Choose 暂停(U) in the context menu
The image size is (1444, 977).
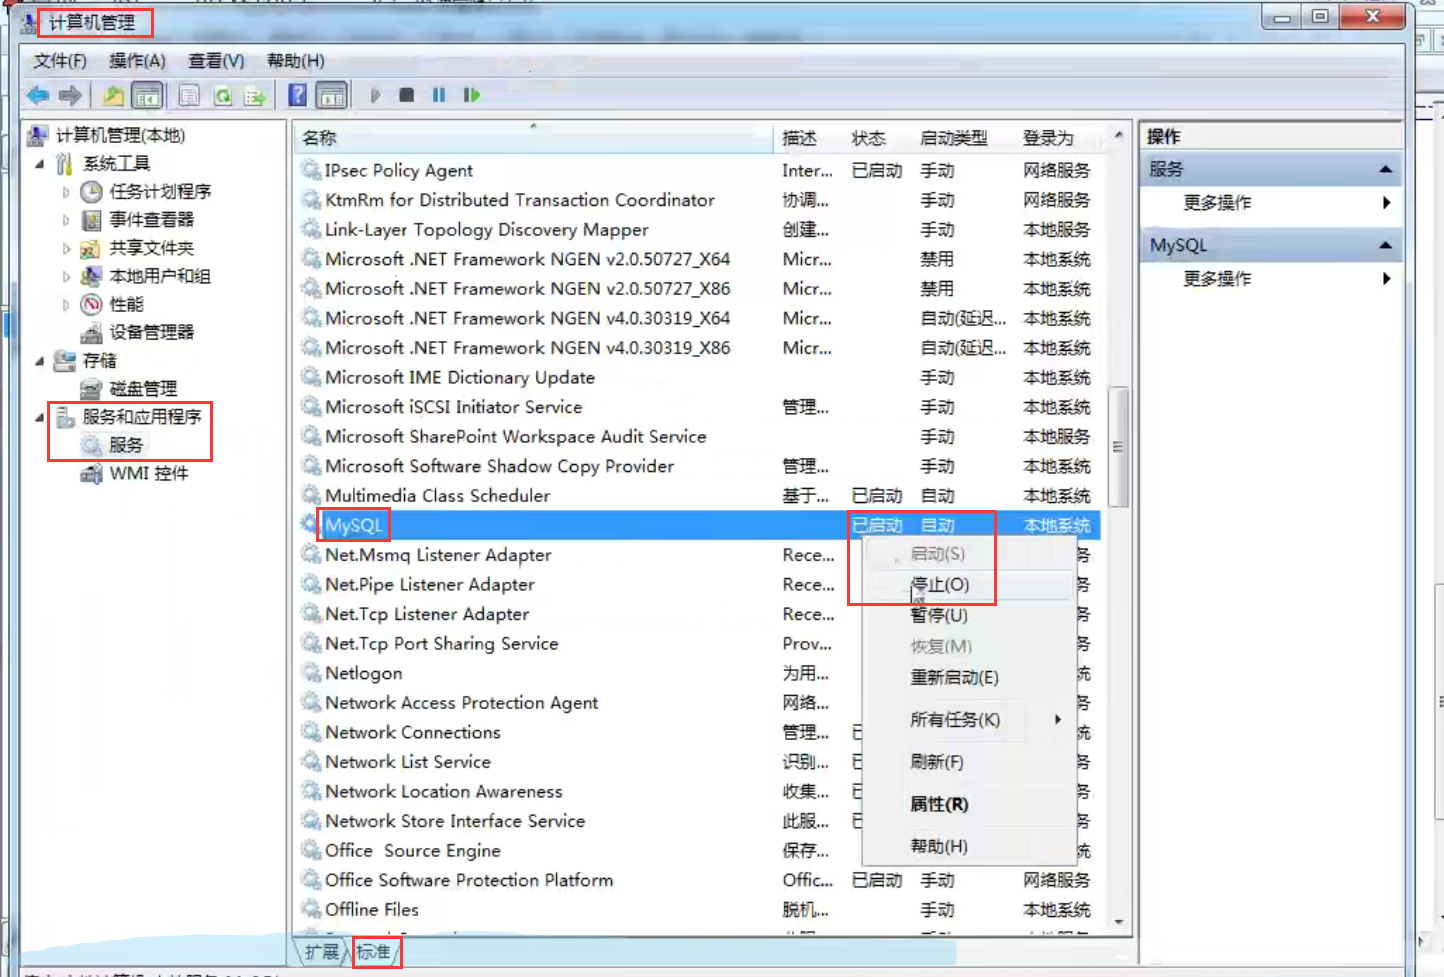(967, 616)
